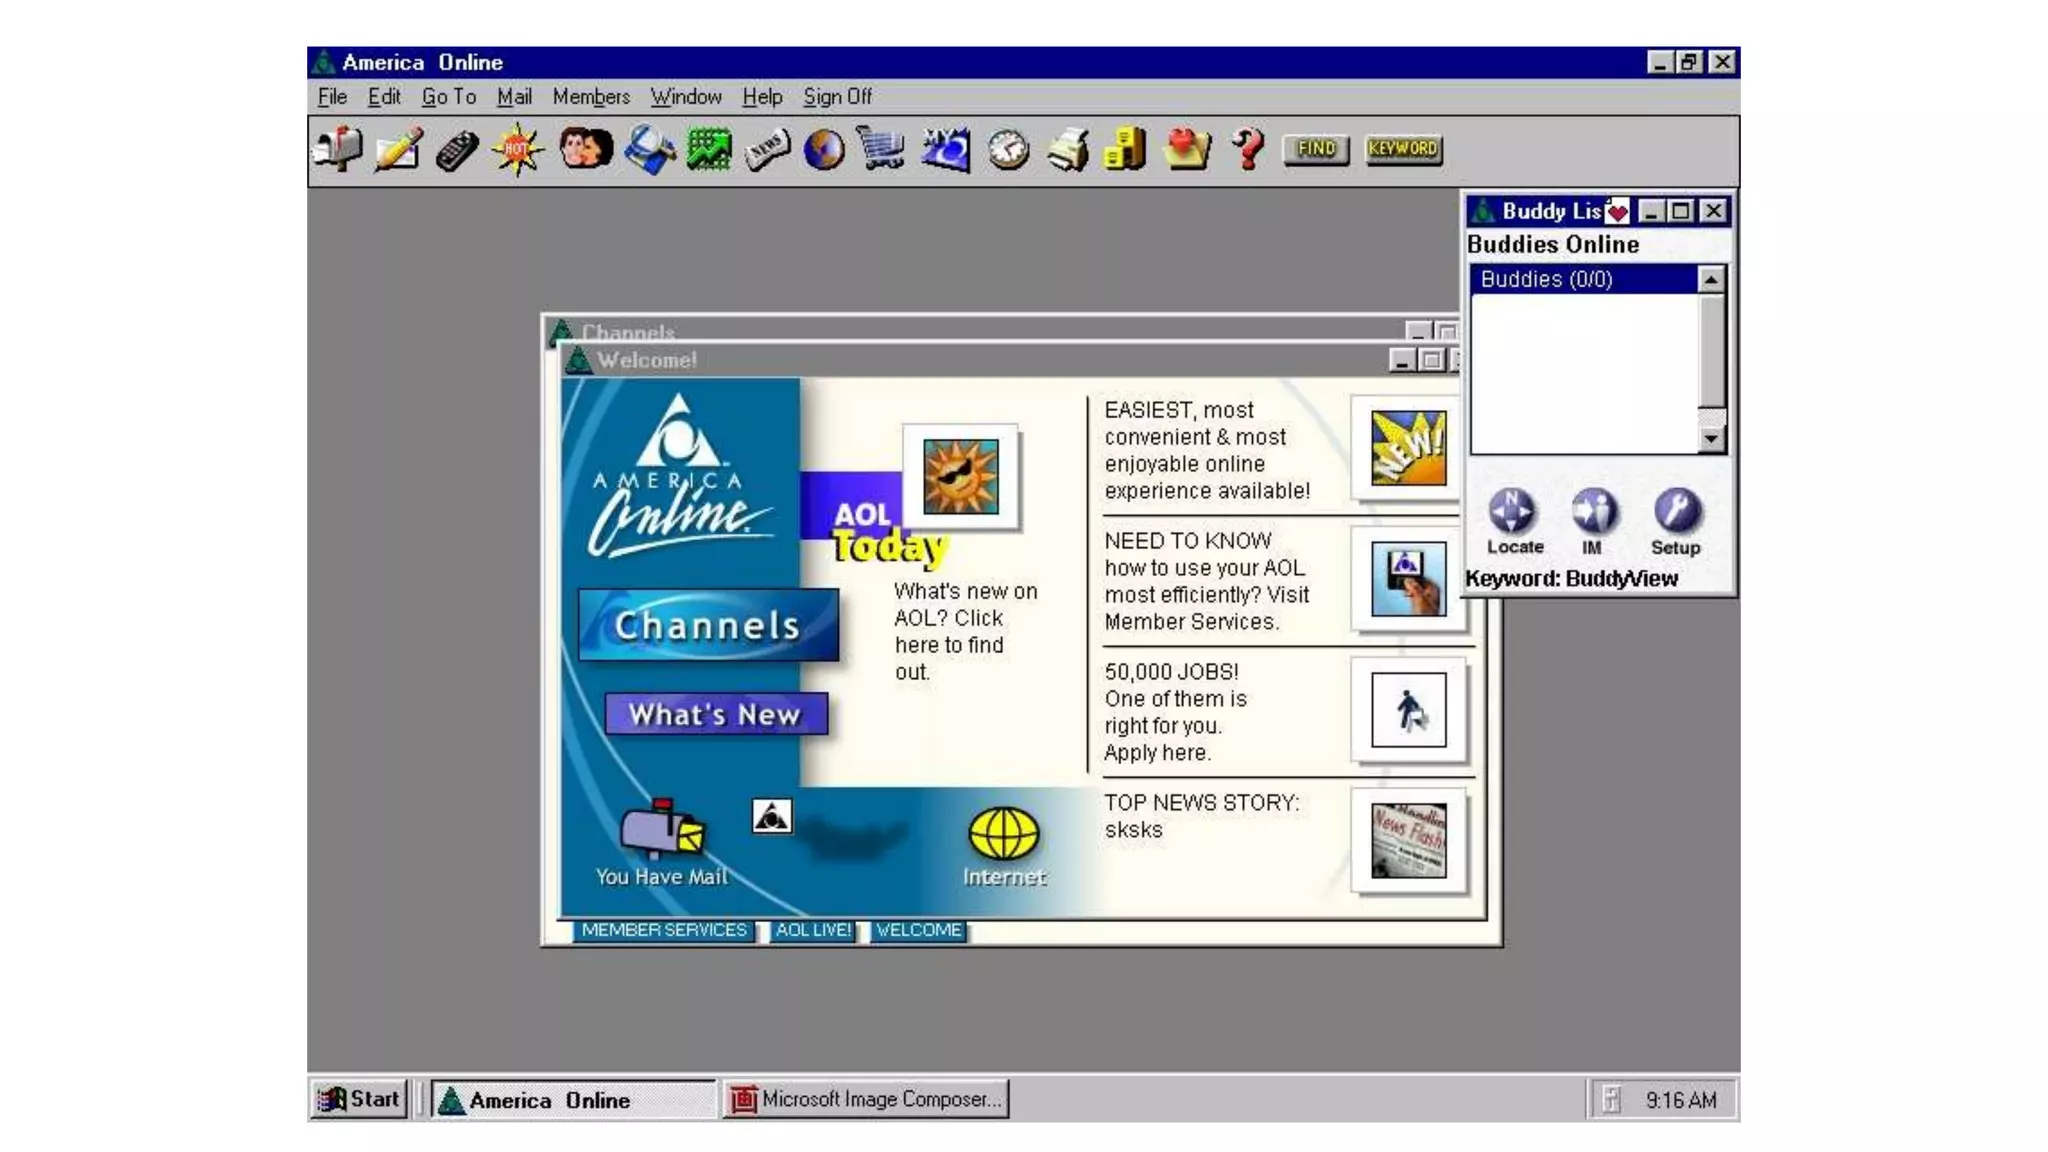Click the compose mail pencil icon

[x=398, y=150]
